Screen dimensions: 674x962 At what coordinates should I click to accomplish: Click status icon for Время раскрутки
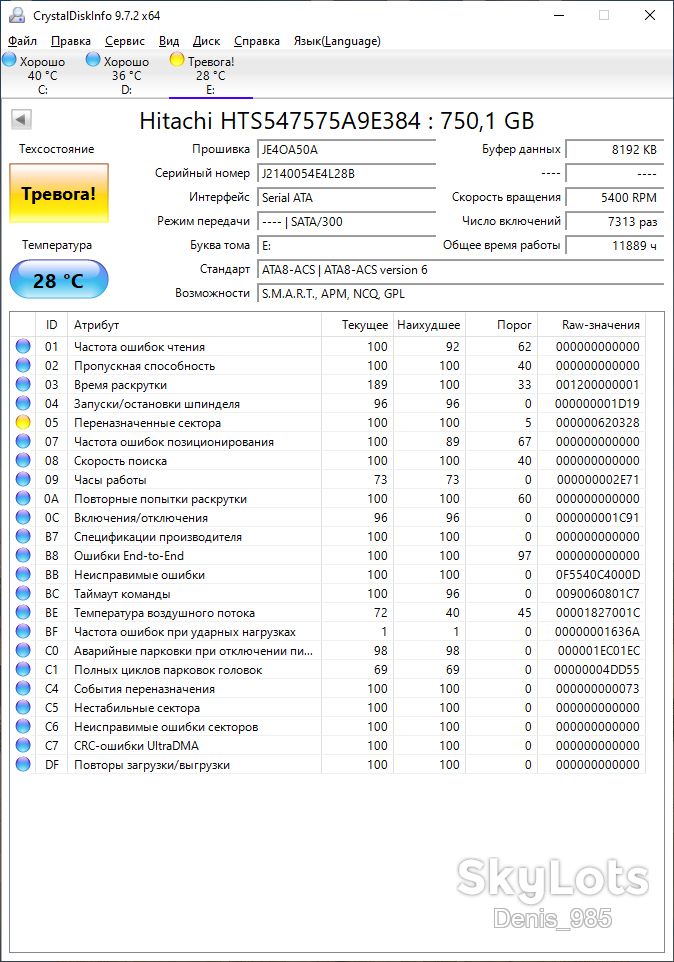pos(23,384)
